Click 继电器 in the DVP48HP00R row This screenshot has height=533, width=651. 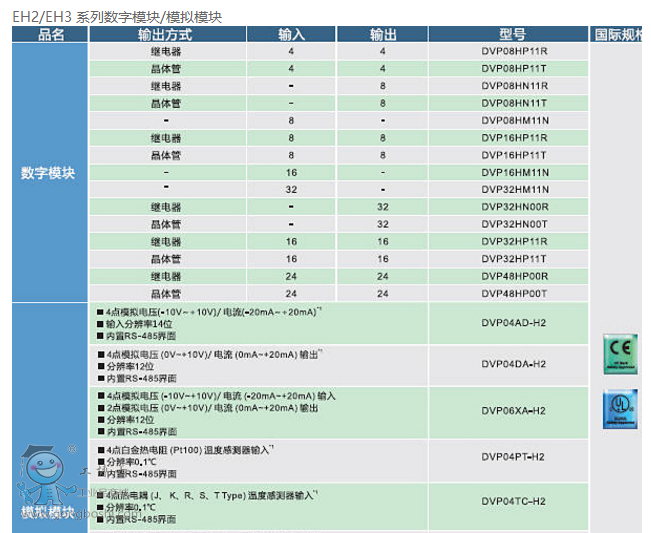166,276
